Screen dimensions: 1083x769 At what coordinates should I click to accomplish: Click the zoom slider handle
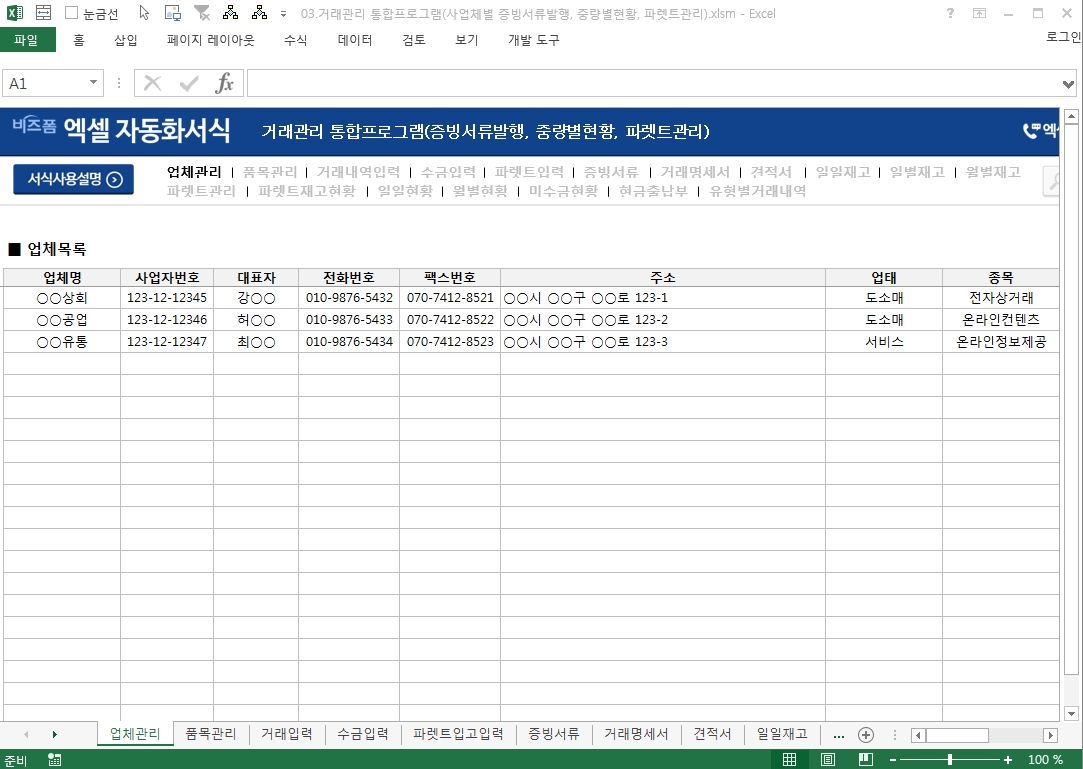click(950, 760)
